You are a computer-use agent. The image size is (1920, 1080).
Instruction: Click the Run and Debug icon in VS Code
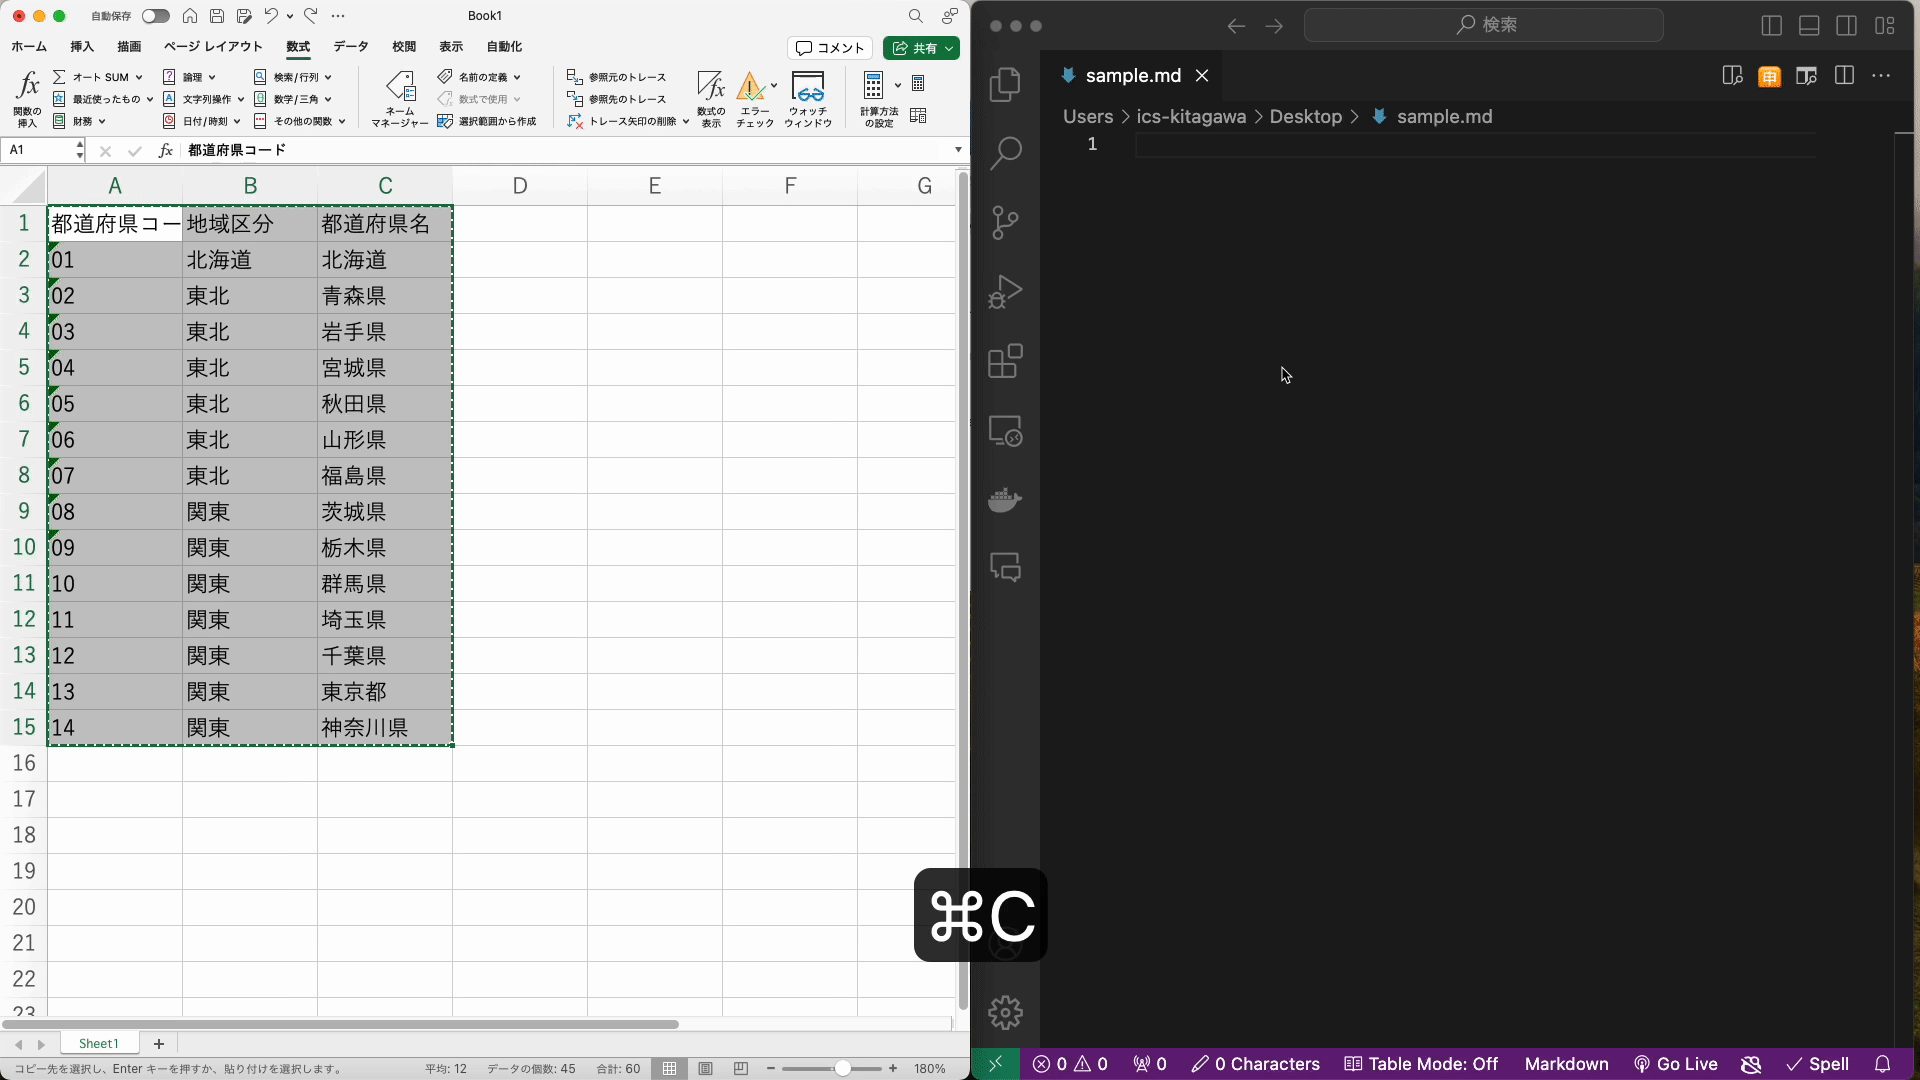[1005, 293]
